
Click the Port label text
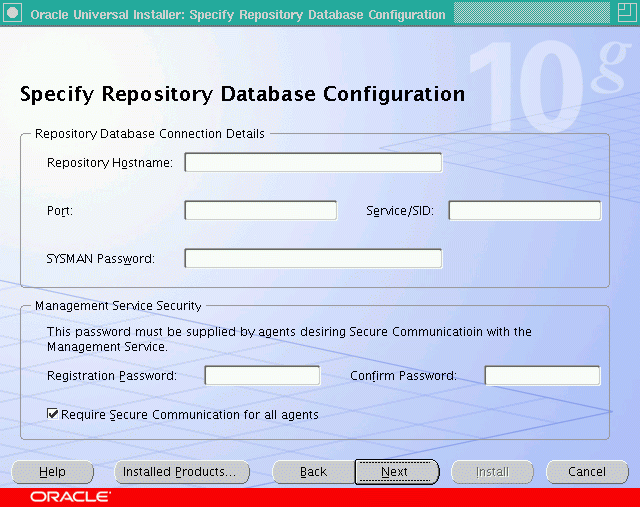60,211
